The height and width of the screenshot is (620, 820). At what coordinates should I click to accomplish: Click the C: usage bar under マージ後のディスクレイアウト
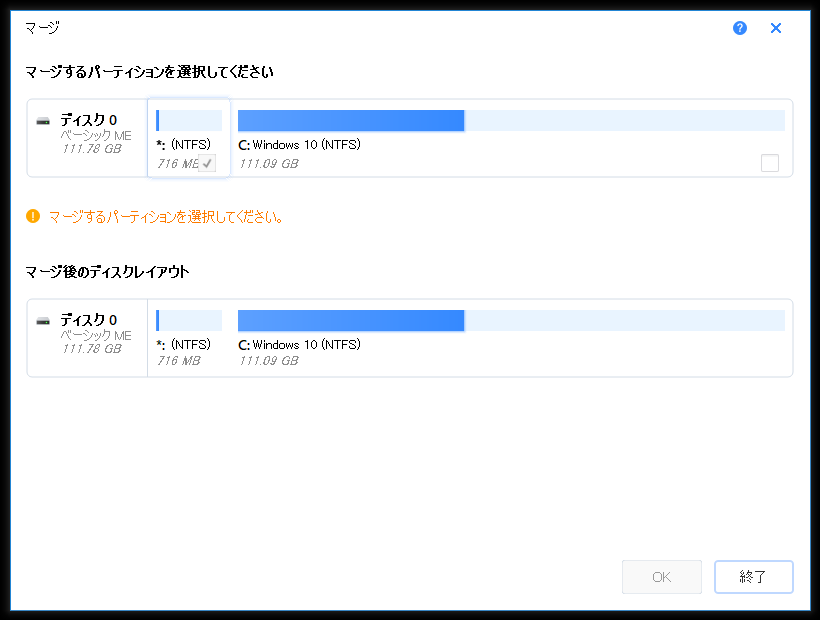(510, 320)
